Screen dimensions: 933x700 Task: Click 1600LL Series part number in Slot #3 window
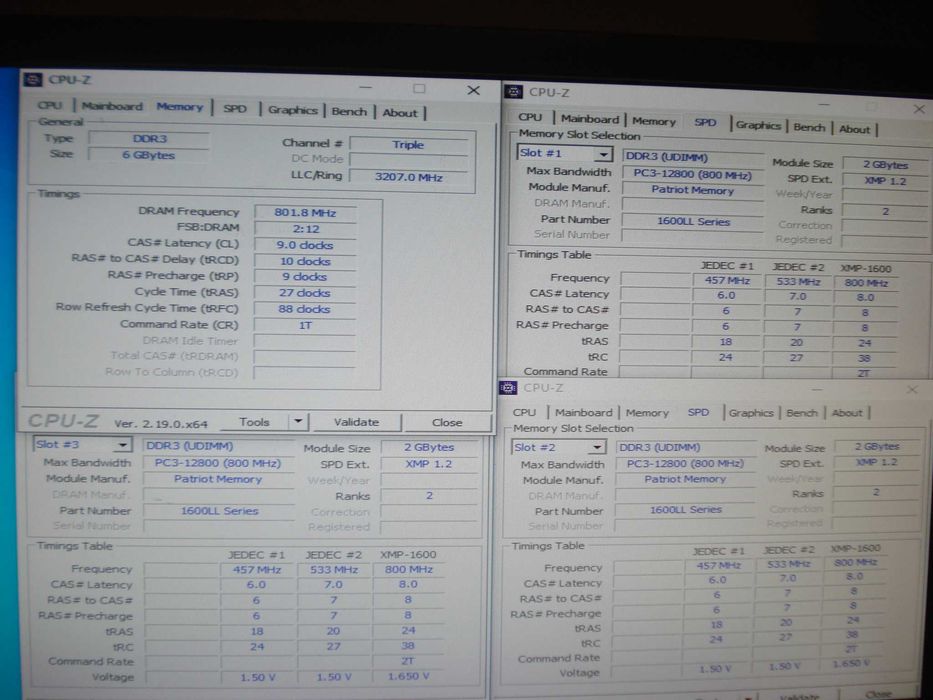(x=219, y=511)
